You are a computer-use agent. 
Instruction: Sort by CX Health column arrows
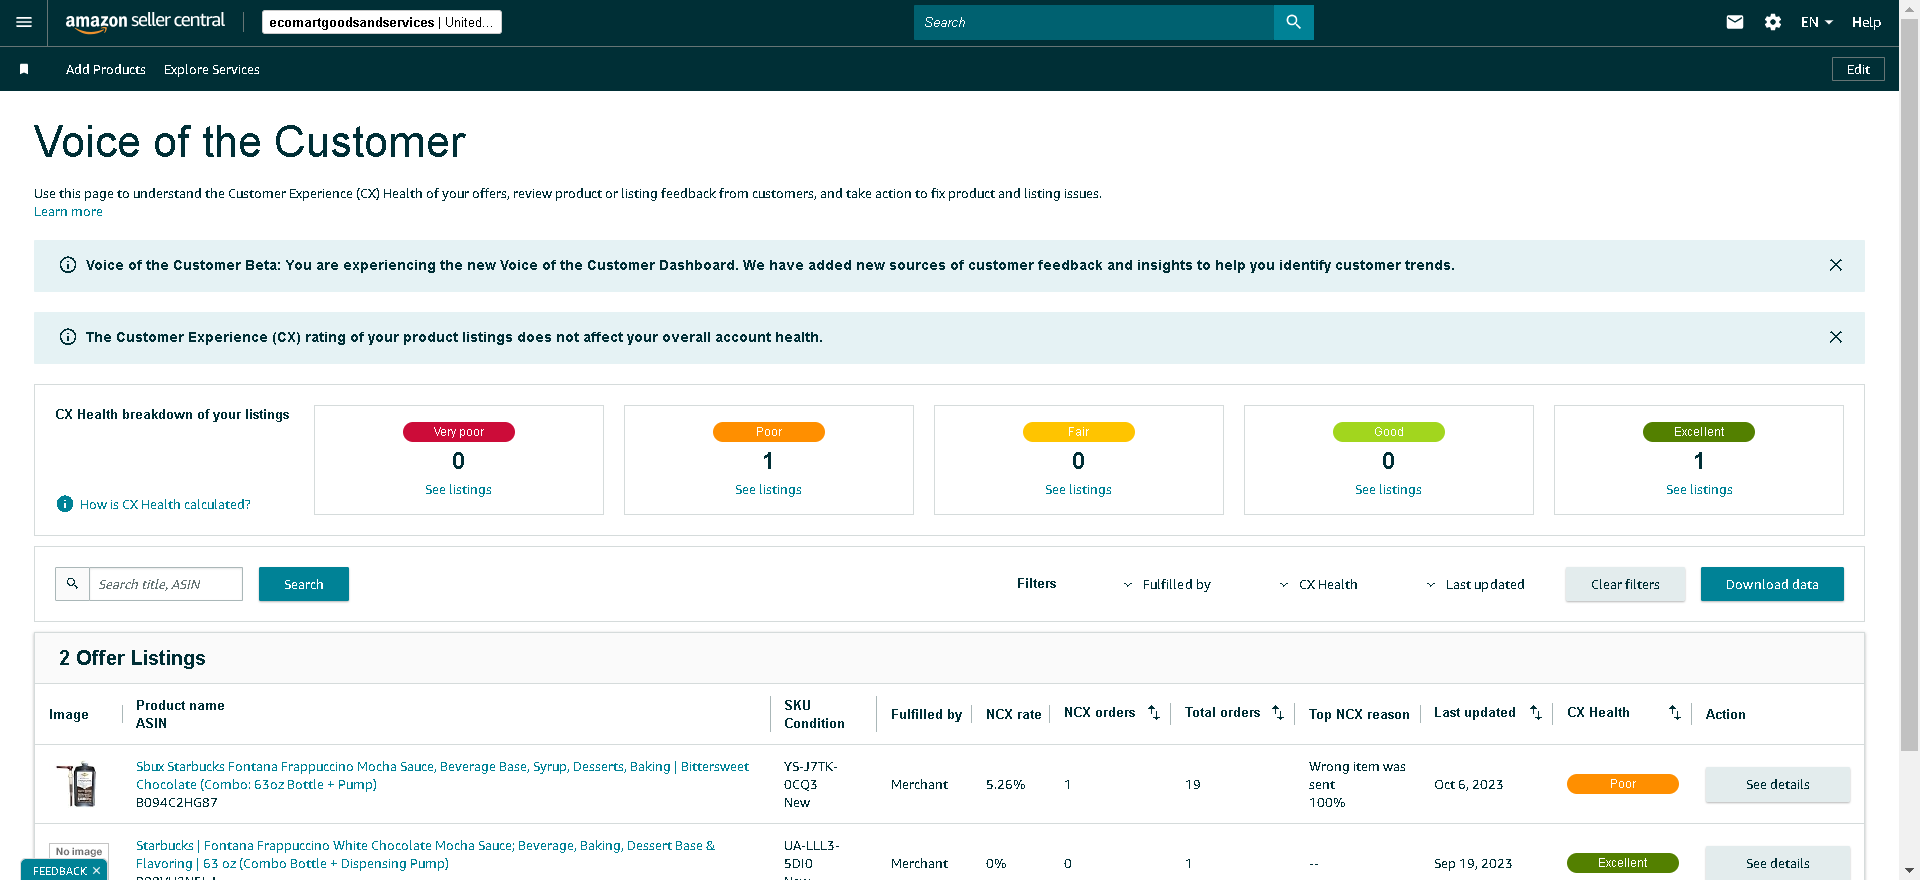(x=1675, y=713)
